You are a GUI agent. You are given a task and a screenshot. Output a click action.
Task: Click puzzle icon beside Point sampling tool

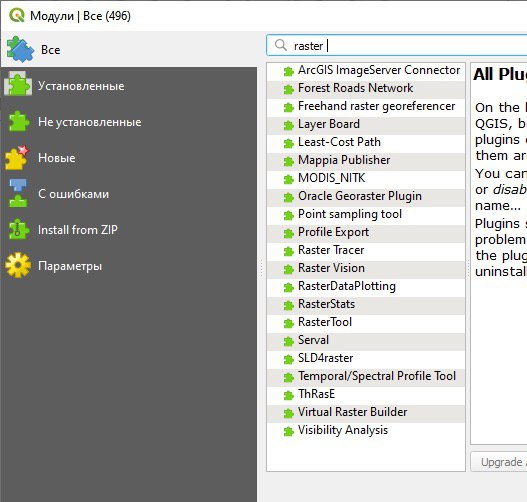point(288,215)
